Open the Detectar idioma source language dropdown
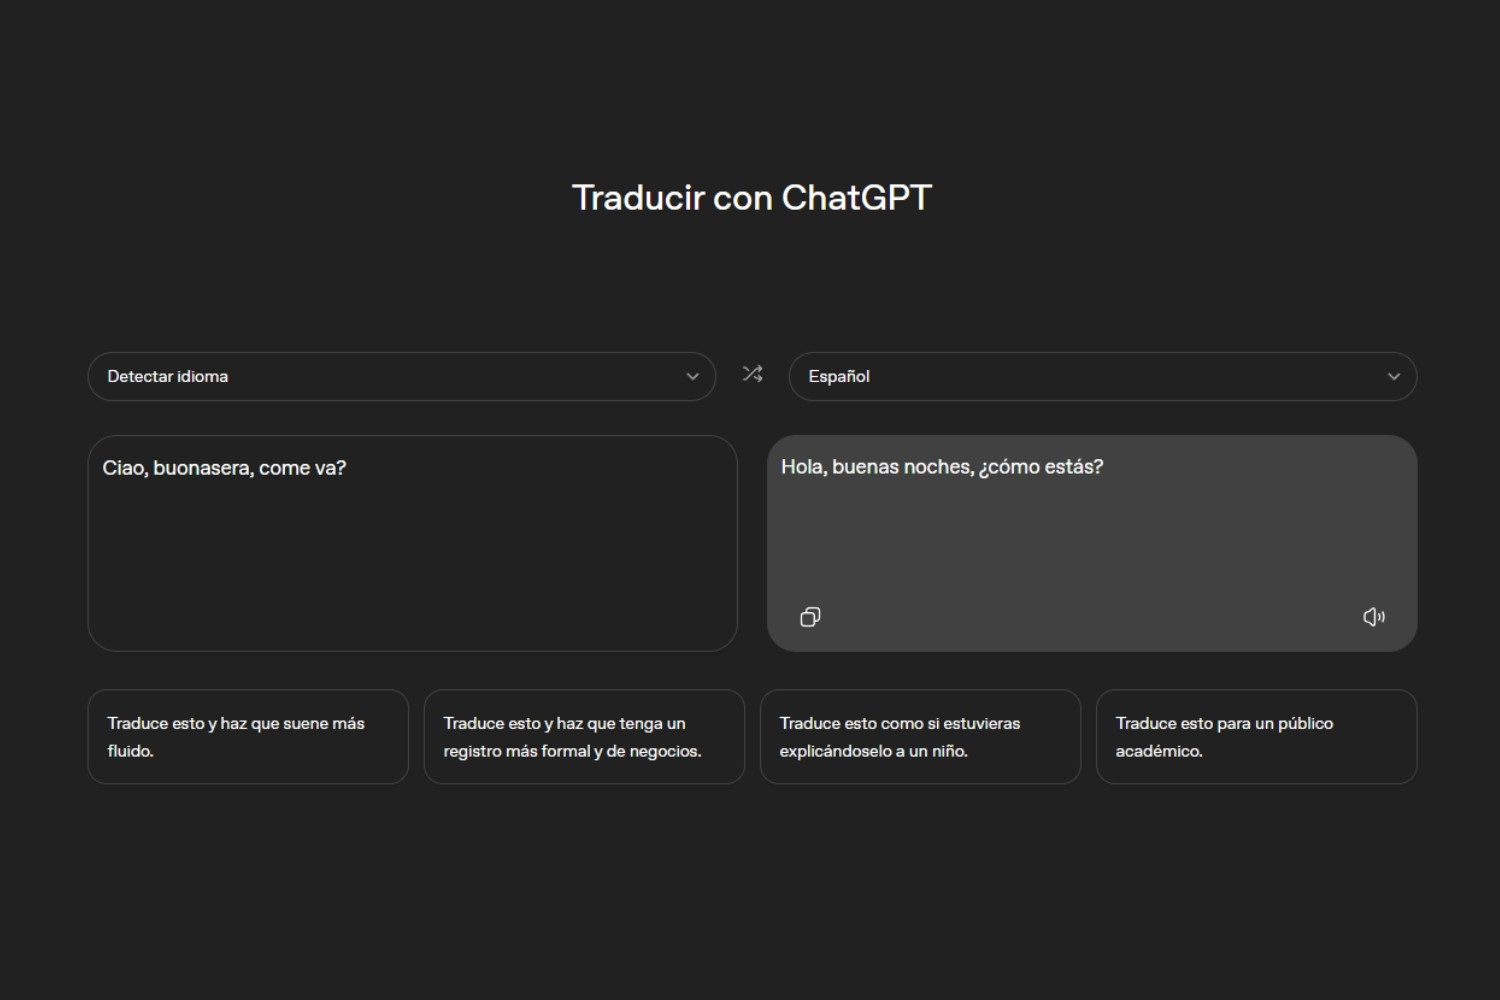1500x1000 pixels. coord(400,377)
